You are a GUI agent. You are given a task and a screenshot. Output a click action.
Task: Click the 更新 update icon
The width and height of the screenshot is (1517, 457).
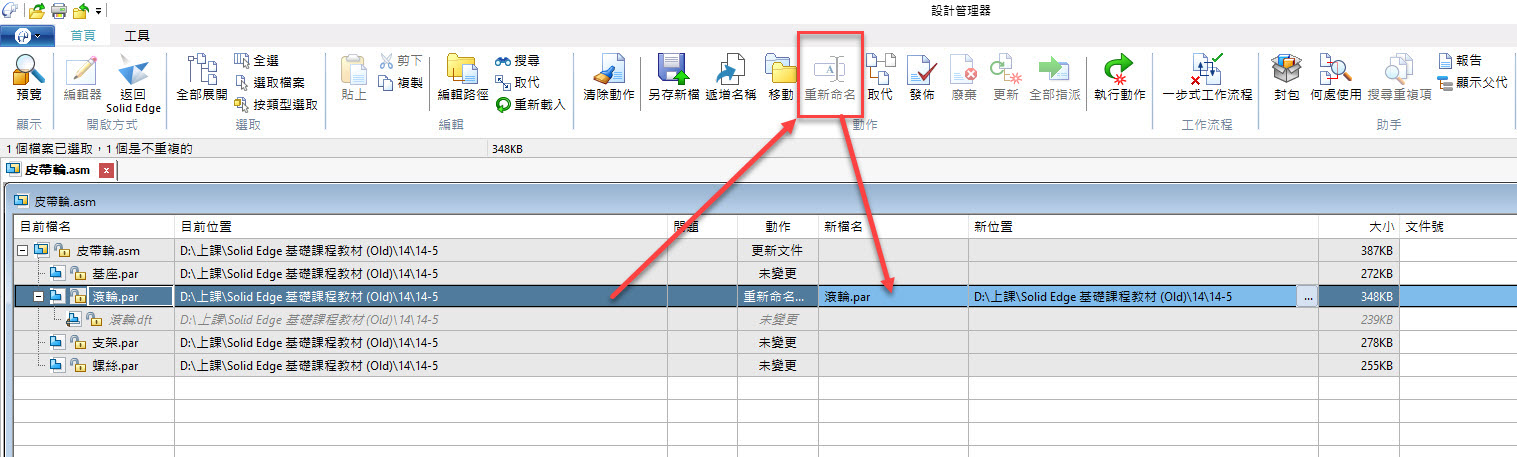pos(1006,71)
